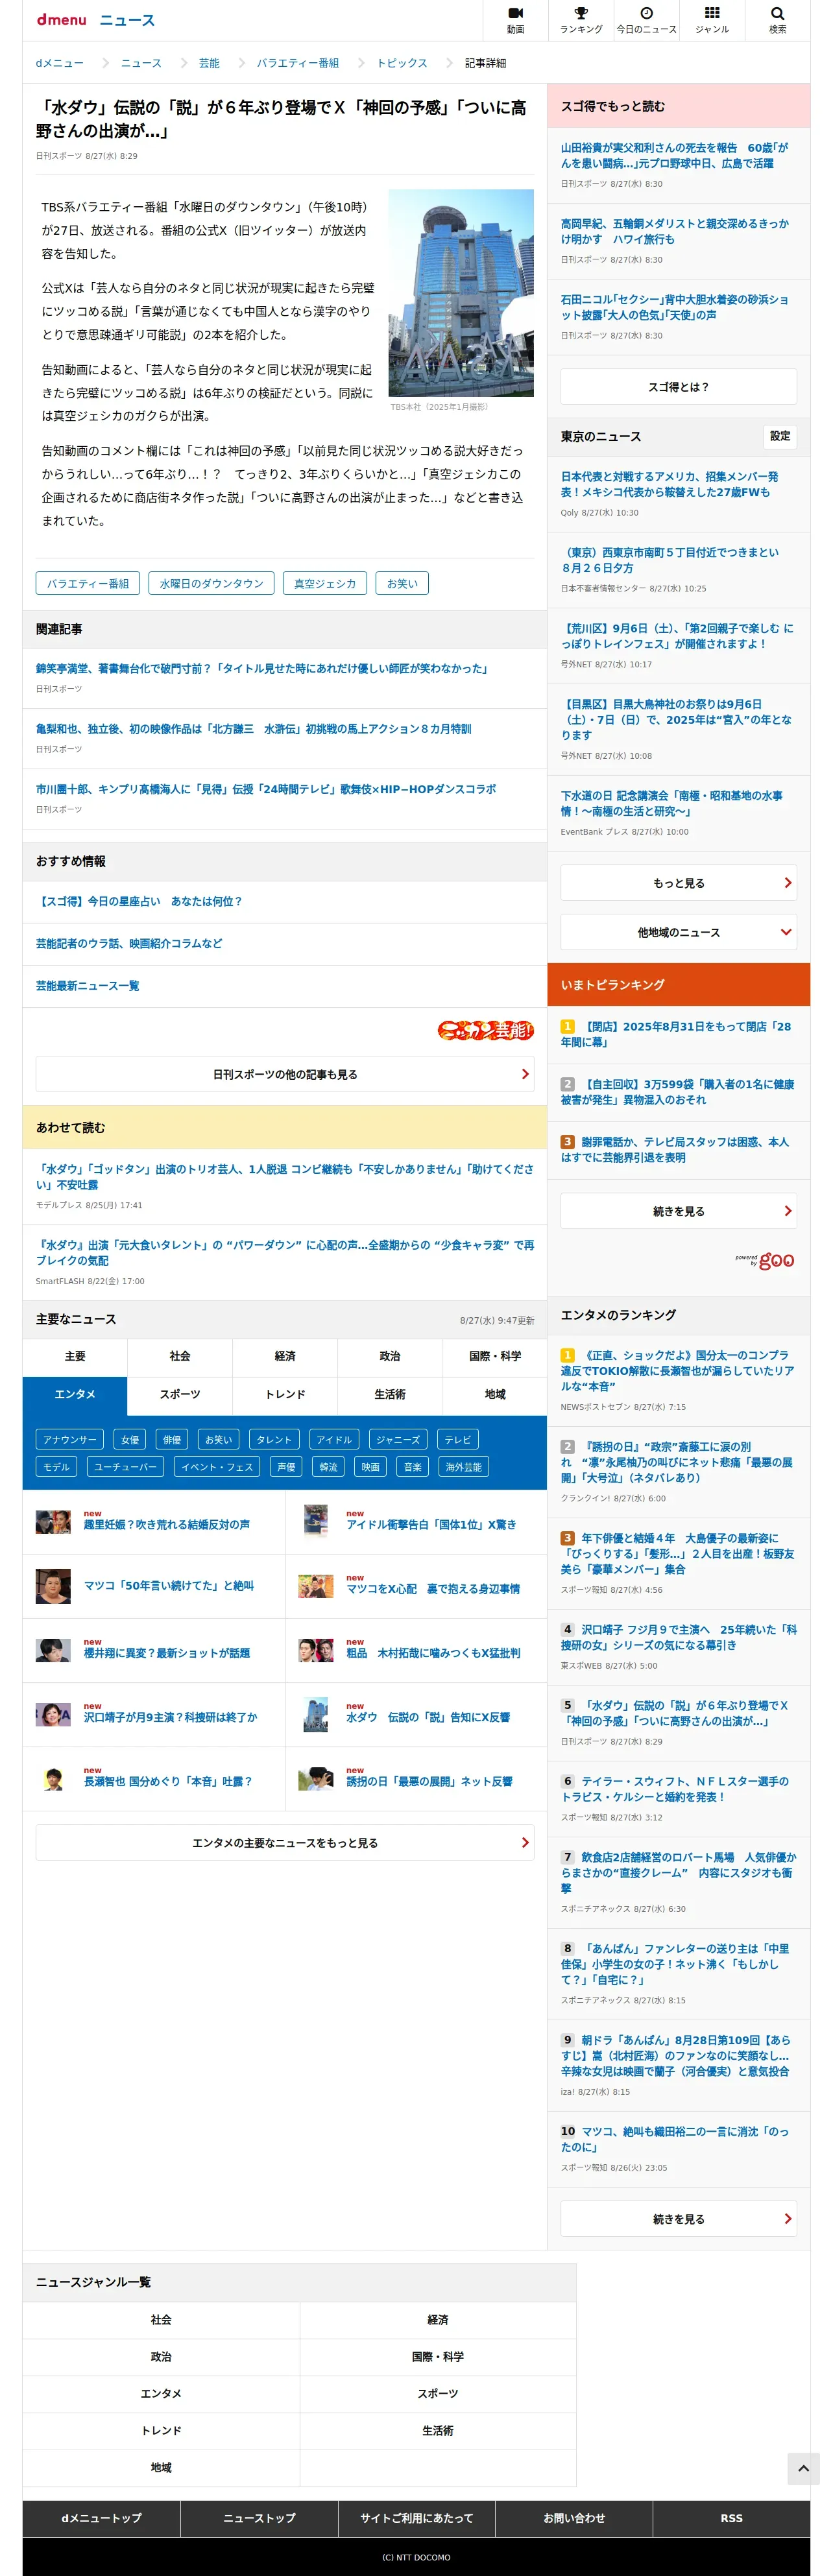
Task: Select the 主要 news tab
Action: coord(75,1356)
